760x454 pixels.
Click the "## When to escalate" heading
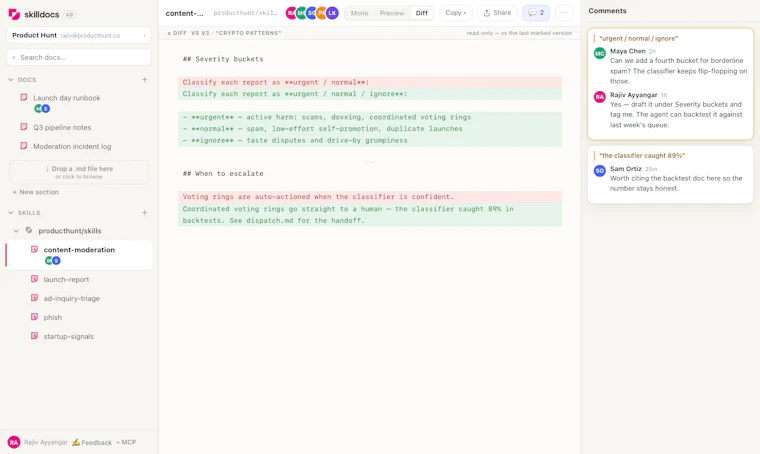pyautogui.click(x=223, y=173)
